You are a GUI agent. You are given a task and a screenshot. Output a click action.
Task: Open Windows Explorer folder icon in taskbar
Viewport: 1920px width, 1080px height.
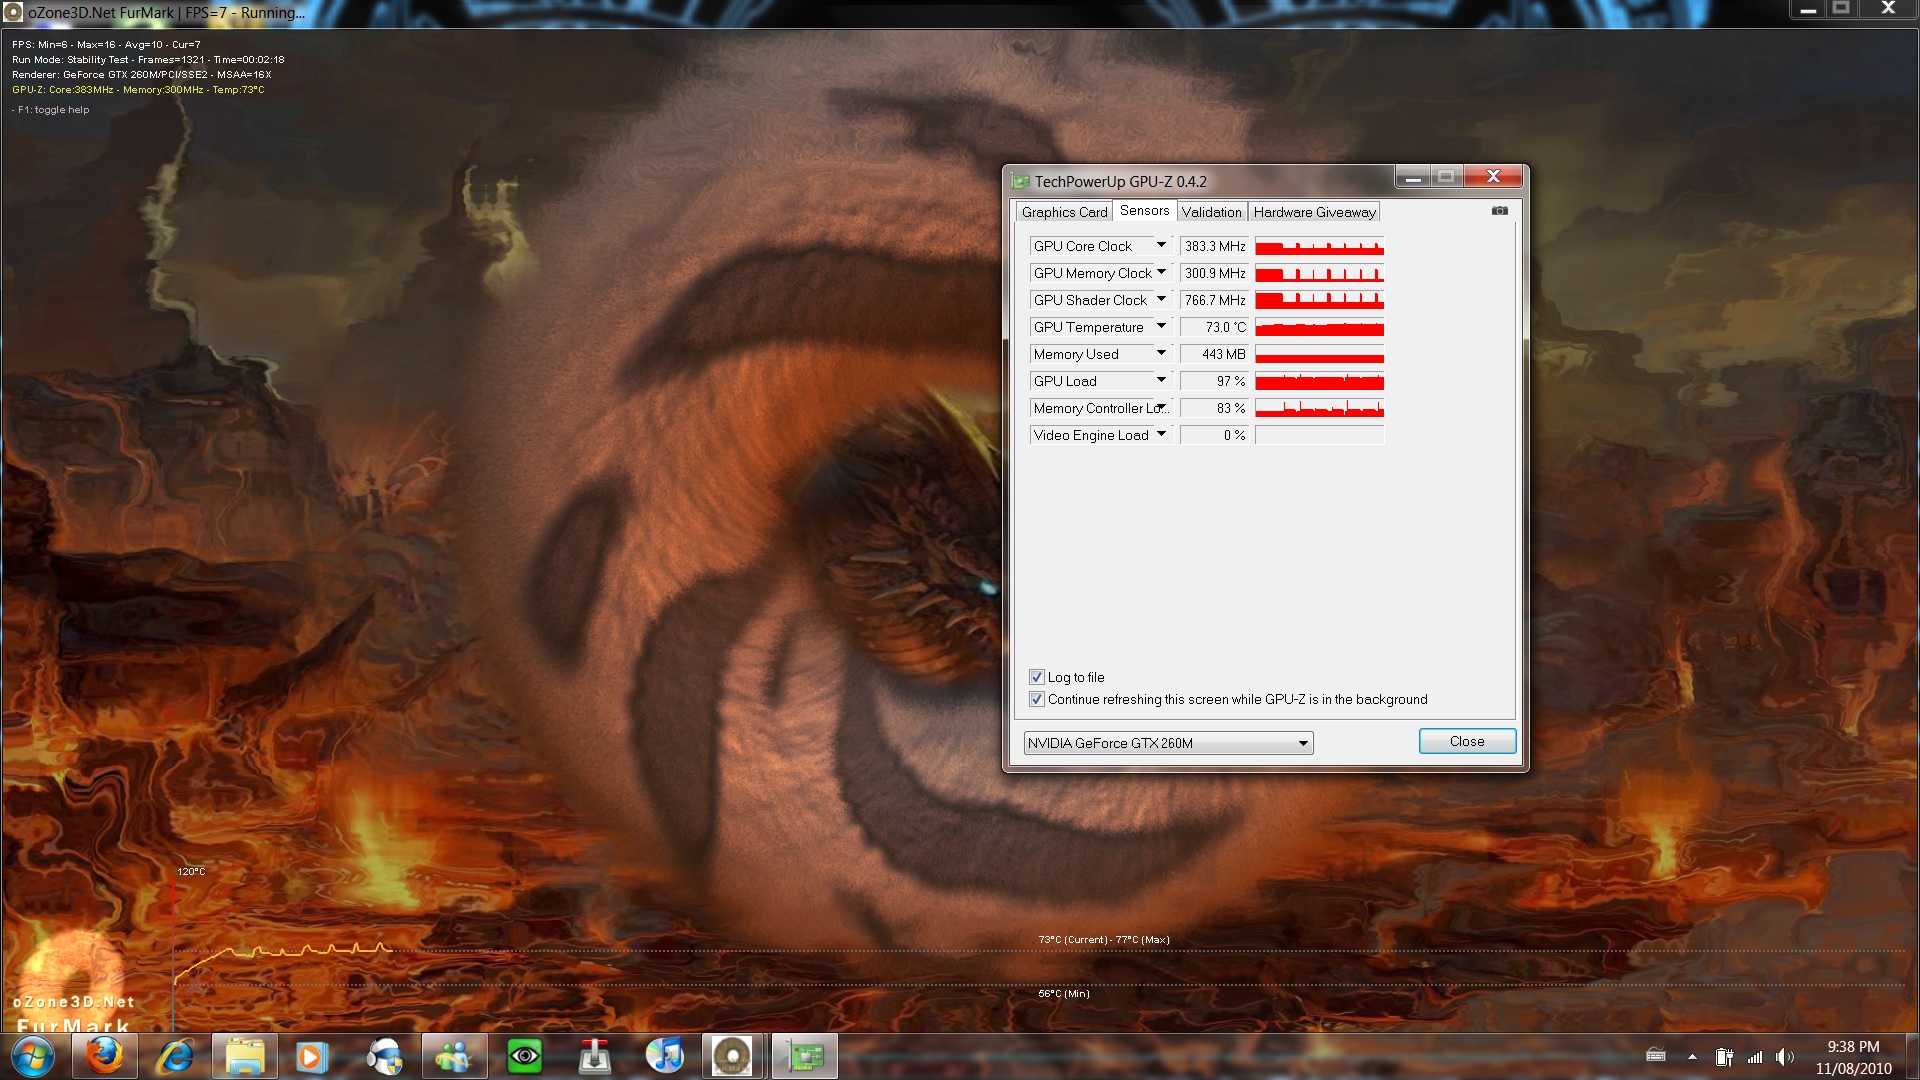[x=245, y=1056]
